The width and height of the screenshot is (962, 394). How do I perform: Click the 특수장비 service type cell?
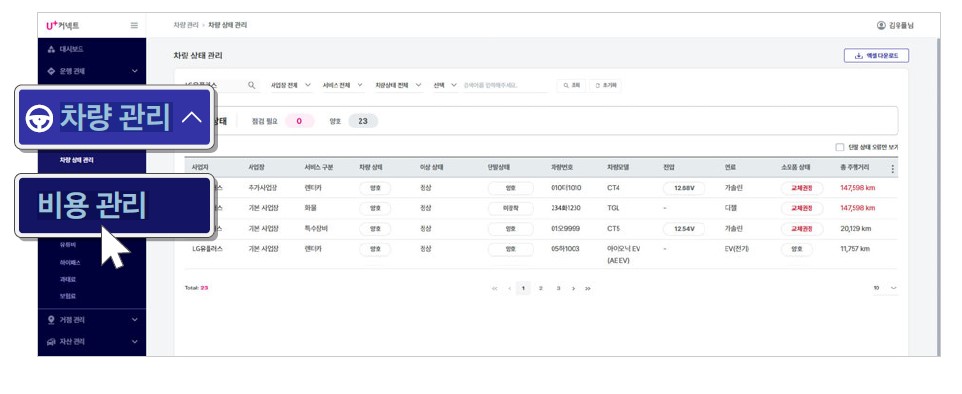point(316,228)
